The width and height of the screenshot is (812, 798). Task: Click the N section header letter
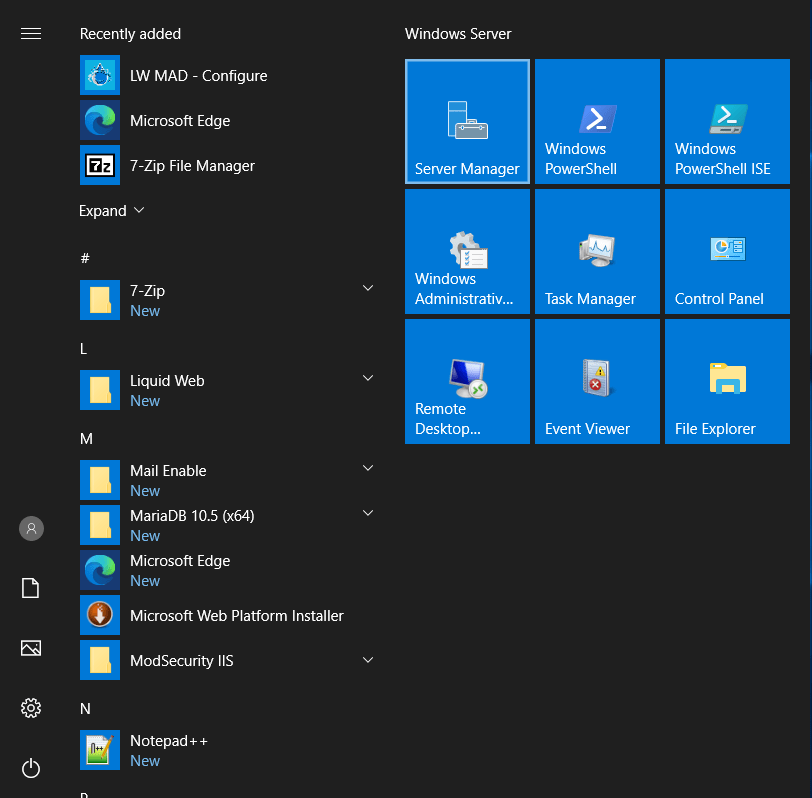85,708
